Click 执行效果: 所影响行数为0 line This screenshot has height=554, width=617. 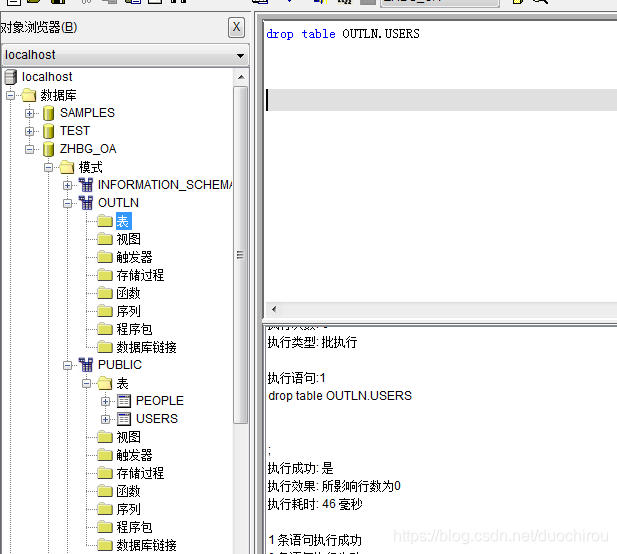coord(334,486)
